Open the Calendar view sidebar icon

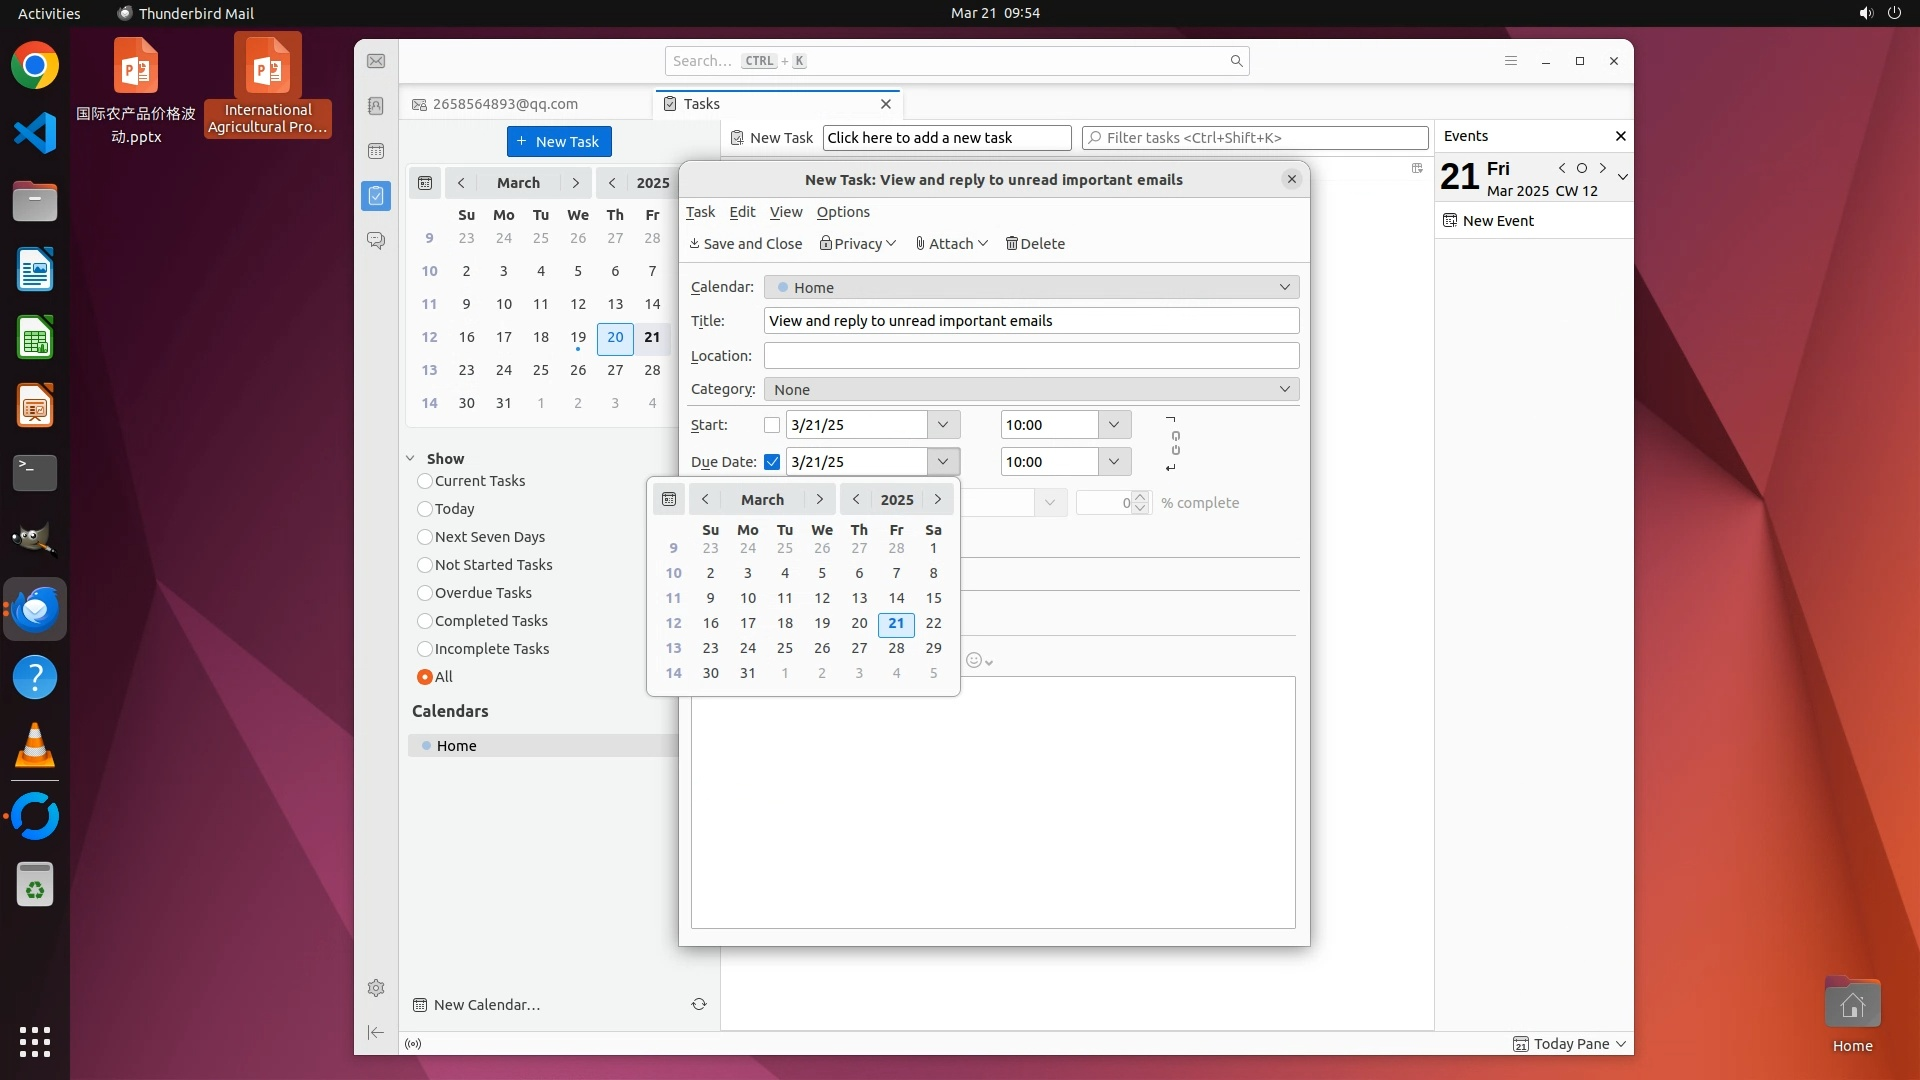[x=376, y=151]
